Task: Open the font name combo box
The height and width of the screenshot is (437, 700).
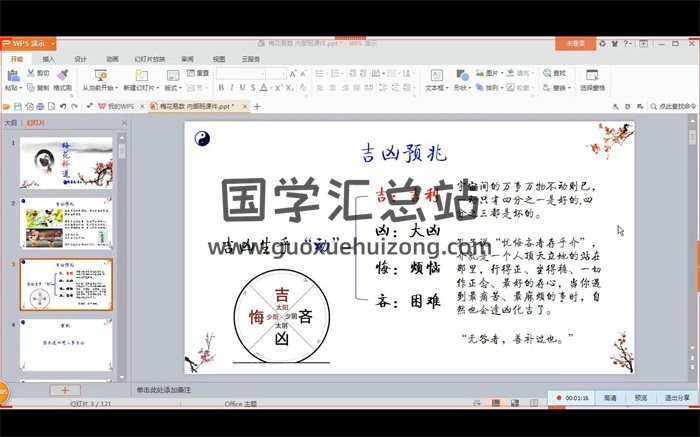Action: click(241, 74)
